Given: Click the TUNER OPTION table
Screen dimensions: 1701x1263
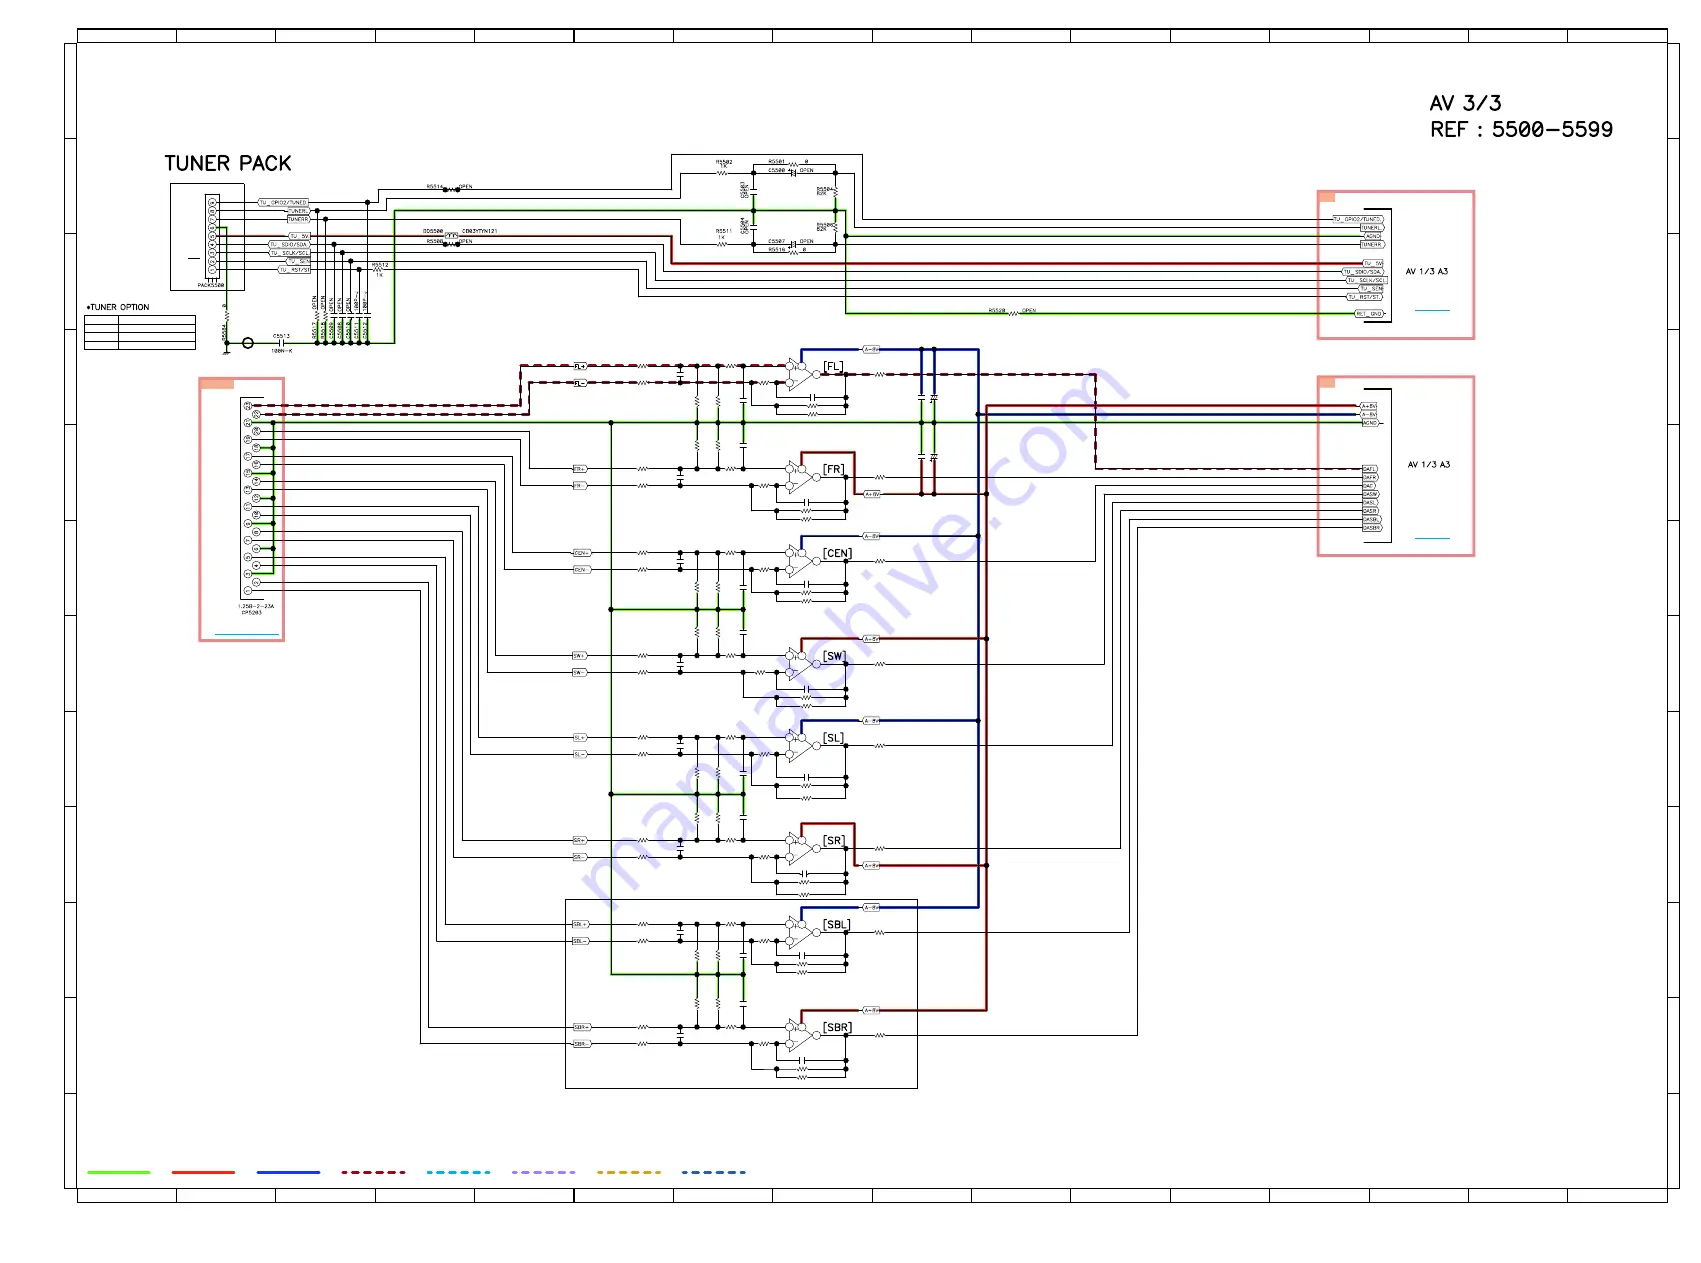Looking at the screenshot, I should (140, 332).
